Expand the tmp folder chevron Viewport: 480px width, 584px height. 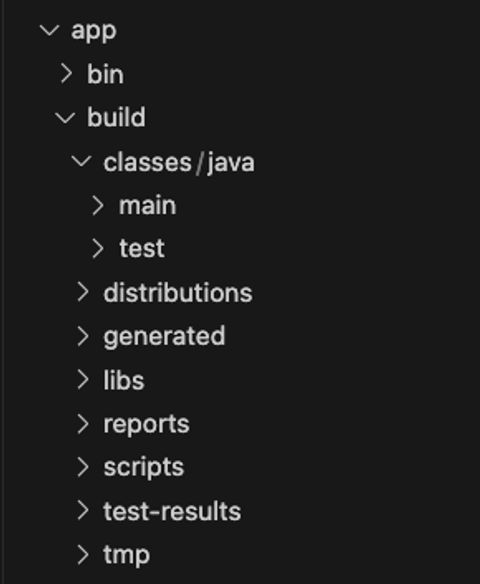(x=83, y=555)
